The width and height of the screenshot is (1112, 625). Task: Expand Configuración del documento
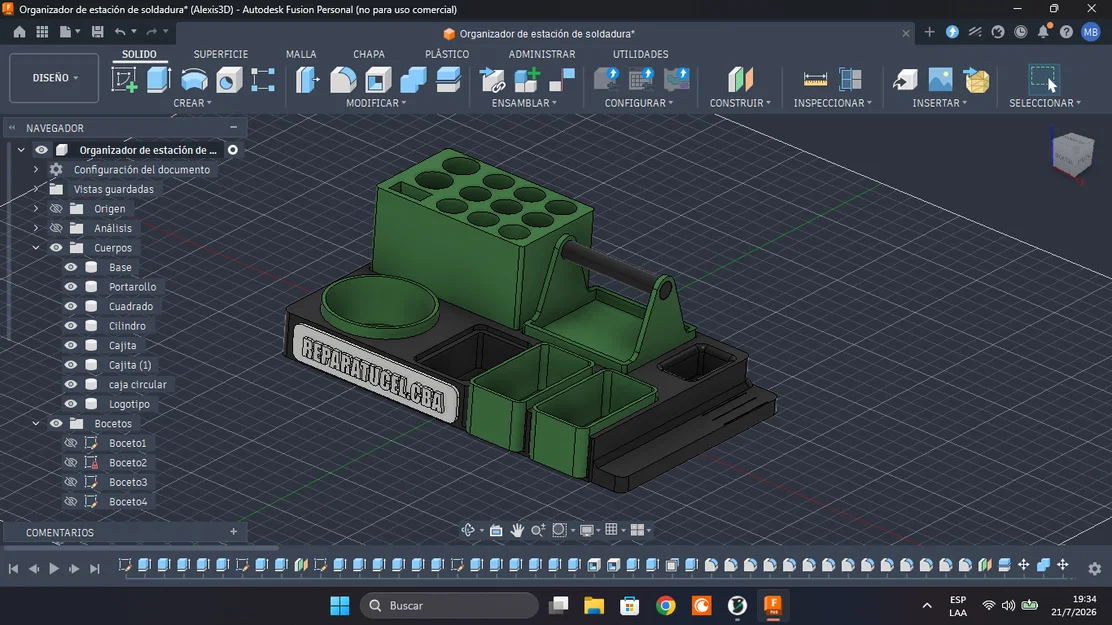[35, 170]
